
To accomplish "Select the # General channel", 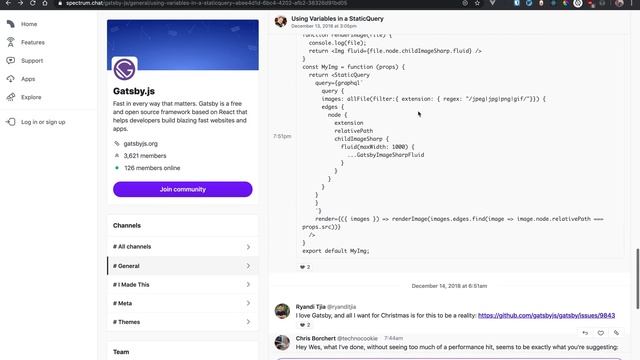I will [x=182, y=266].
